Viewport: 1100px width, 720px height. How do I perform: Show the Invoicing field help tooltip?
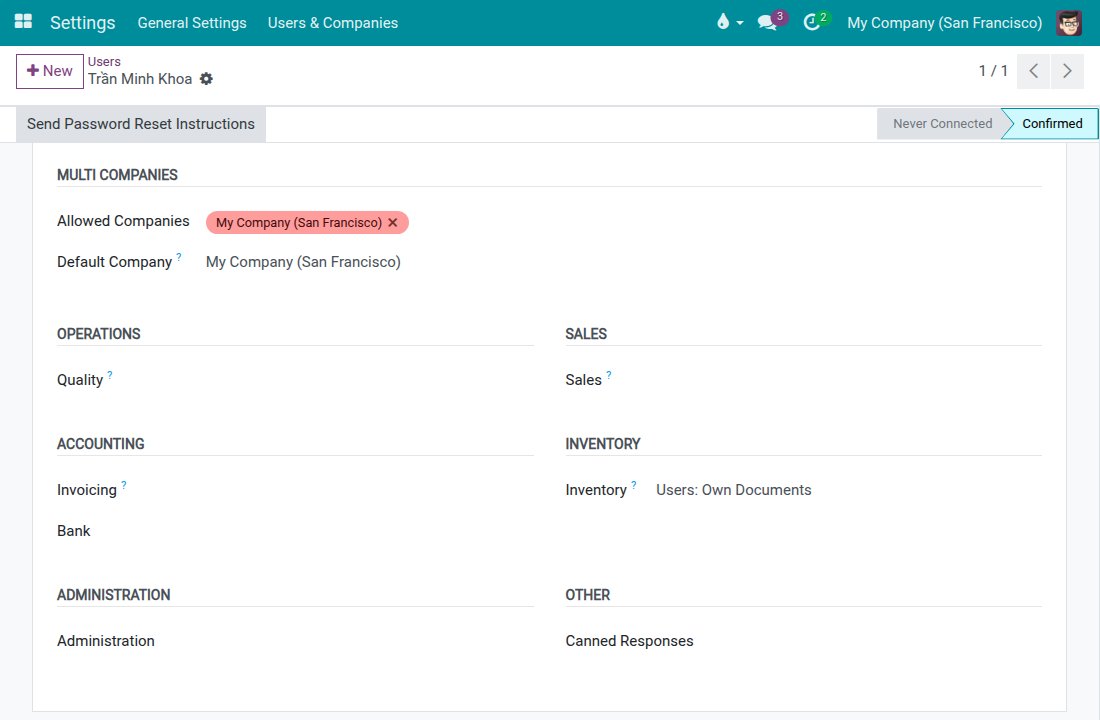click(123, 485)
